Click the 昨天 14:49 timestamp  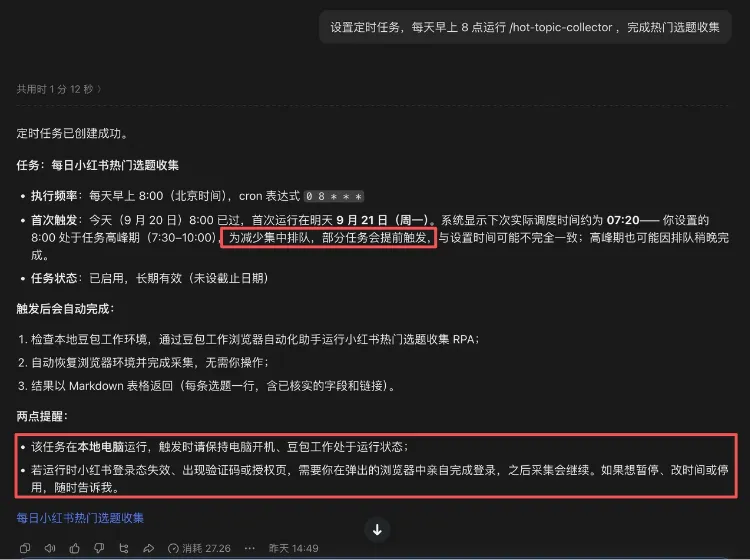[x=293, y=548]
